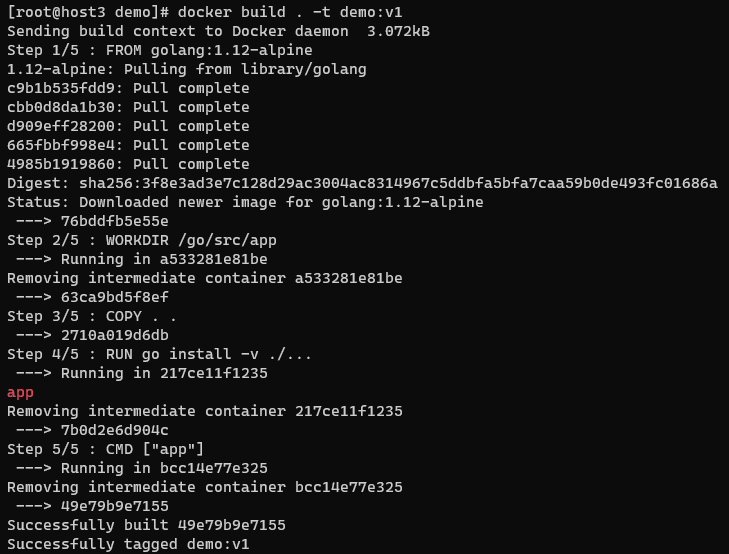
Task: Click layer 'c9b1b535fdd9: Pull complete' line
Action: coord(128,88)
